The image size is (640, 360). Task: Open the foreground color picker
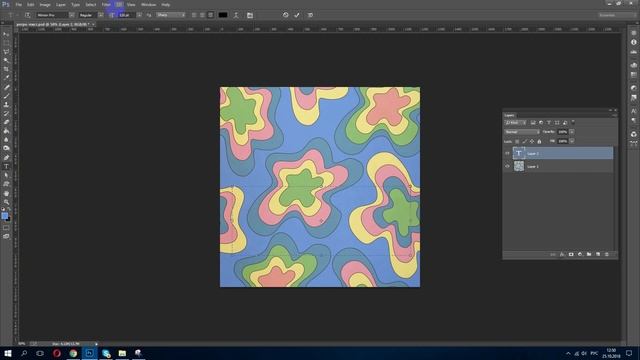(4, 216)
